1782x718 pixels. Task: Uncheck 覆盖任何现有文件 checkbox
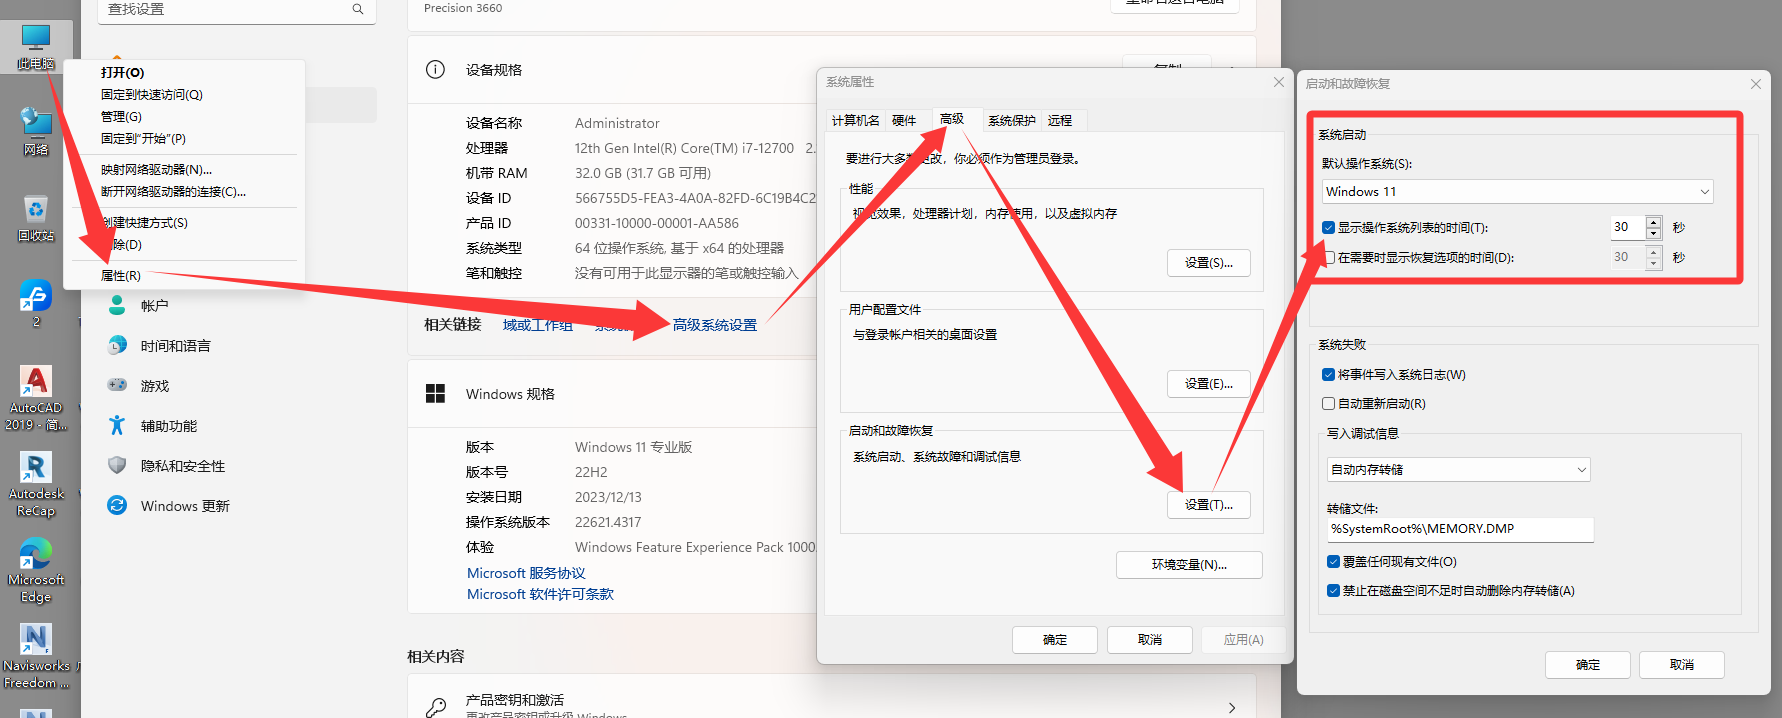(1333, 562)
